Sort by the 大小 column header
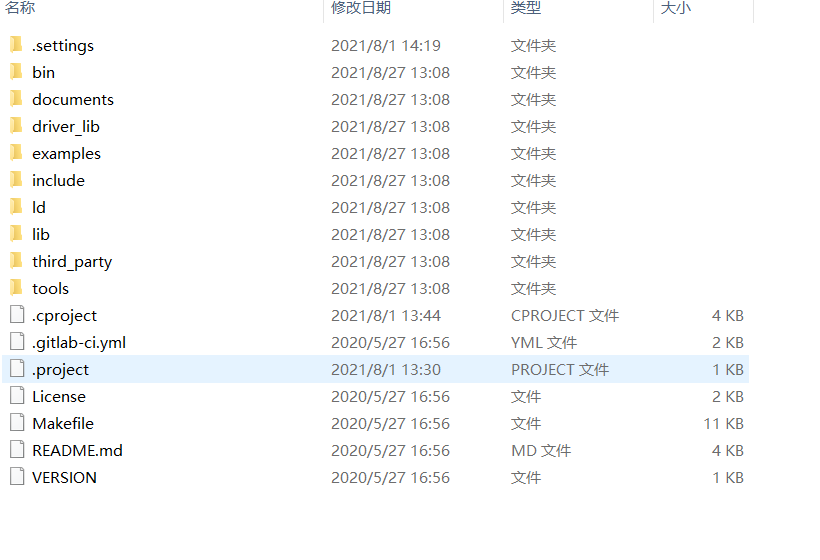This screenshot has width=820, height=560. (x=676, y=8)
